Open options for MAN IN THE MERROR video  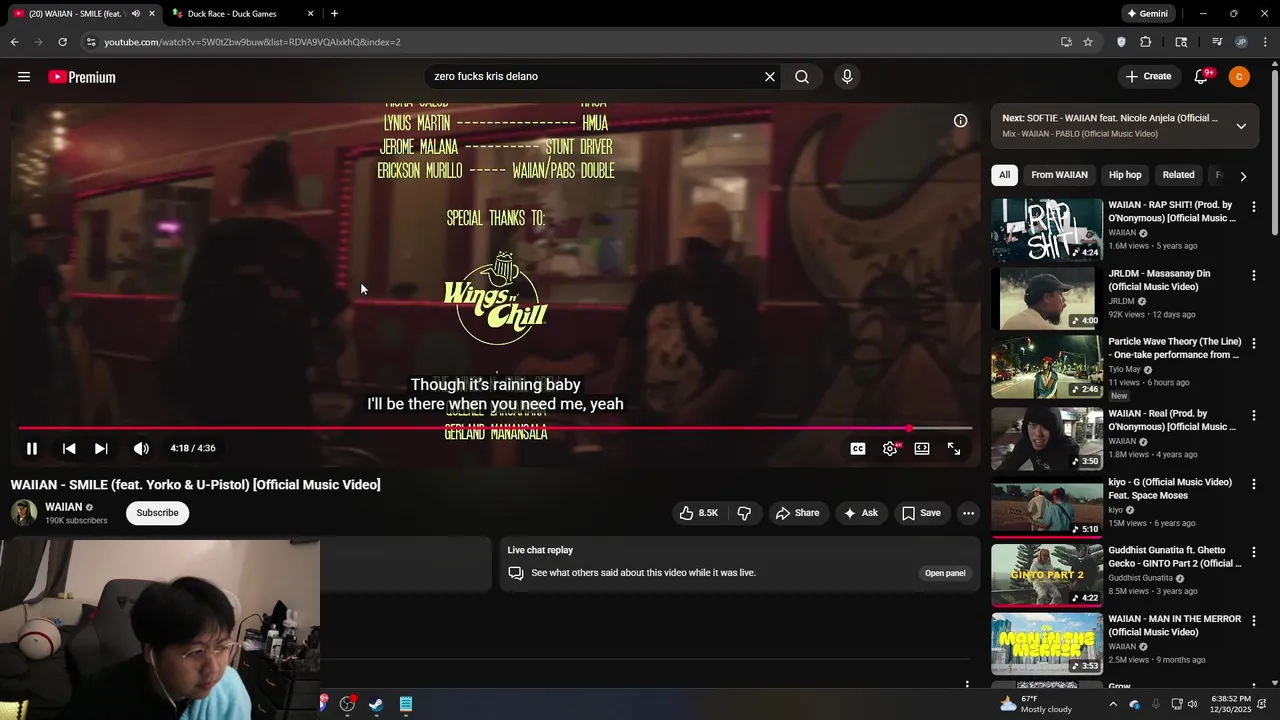tap(1254, 620)
